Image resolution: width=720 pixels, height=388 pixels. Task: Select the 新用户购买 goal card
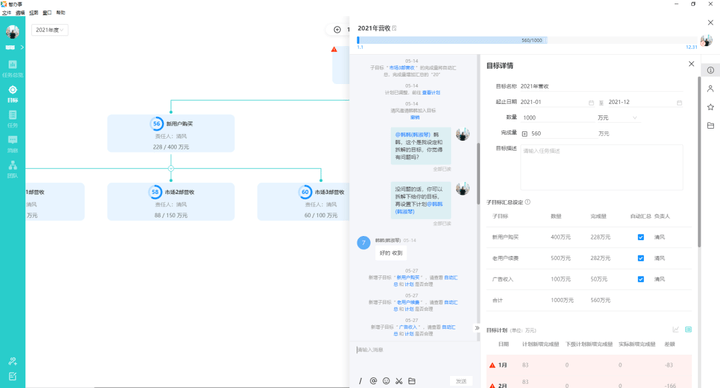(171, 134)
